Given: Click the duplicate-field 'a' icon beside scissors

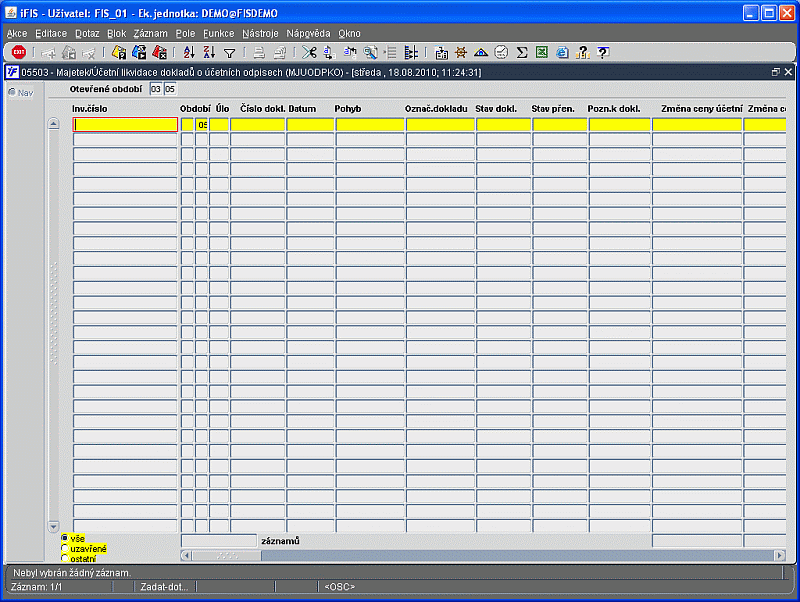Looking at the screenshot, I should pyautogui.click(x=330, y=52).
